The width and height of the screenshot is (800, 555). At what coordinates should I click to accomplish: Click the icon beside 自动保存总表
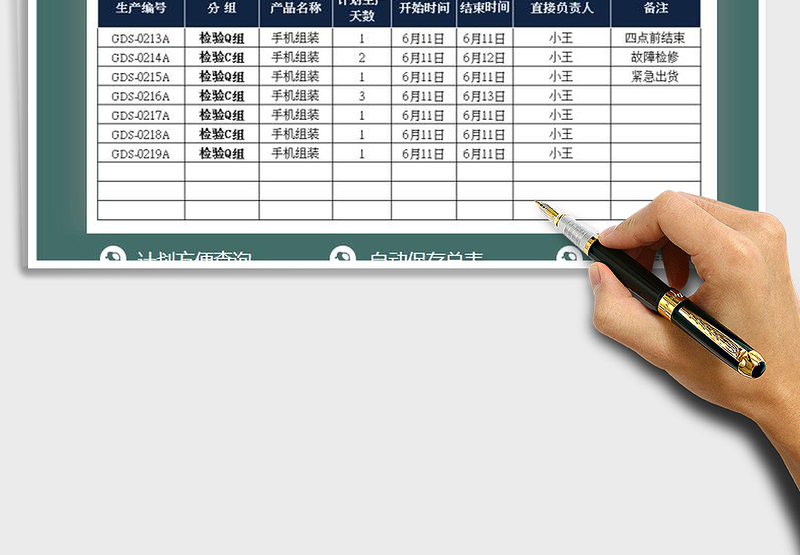[343, 257]
